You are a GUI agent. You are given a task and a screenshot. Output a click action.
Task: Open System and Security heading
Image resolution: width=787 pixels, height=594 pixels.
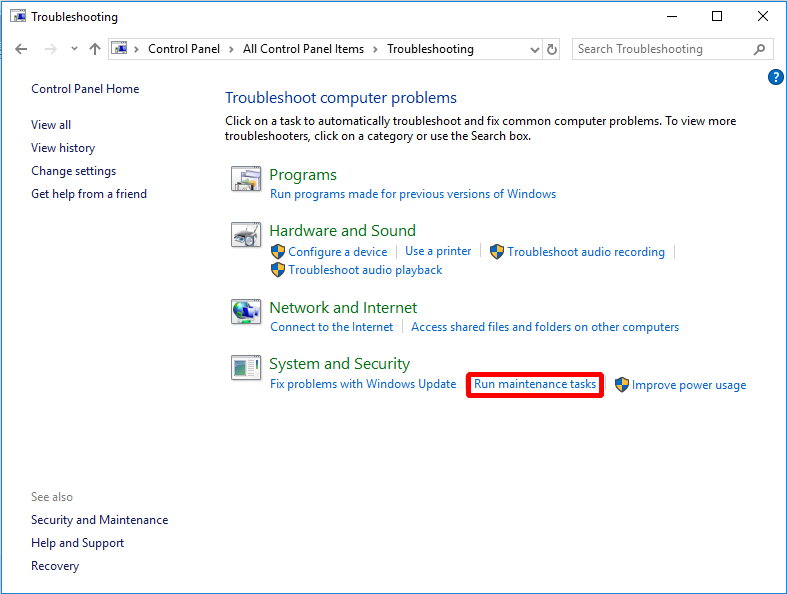(339, 364)
